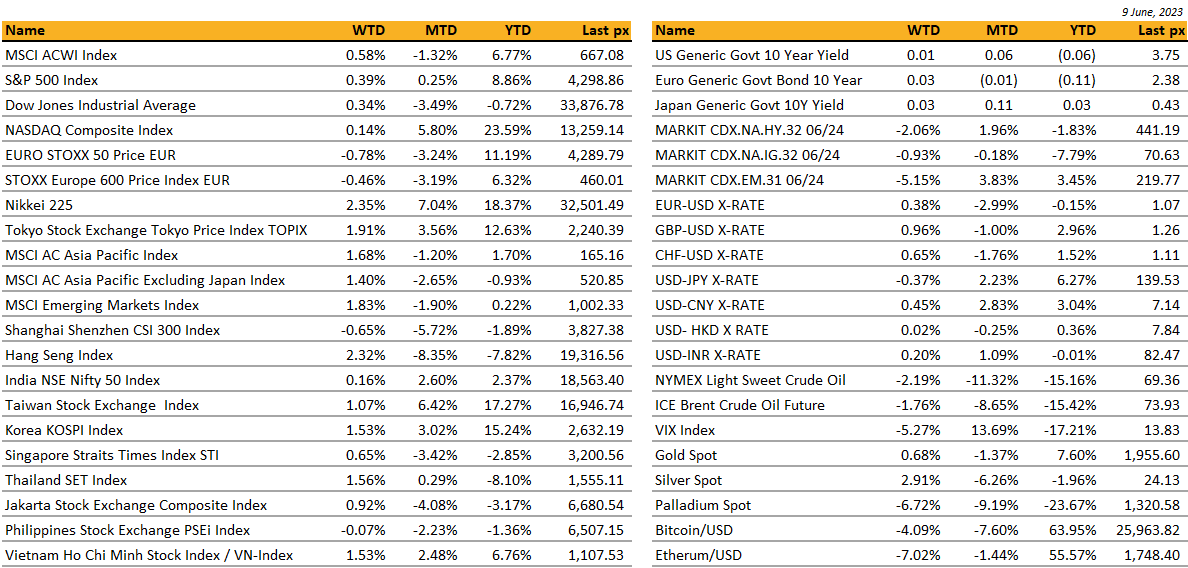Click the VIX Index MTD value
The height and width of the screenshot is (568, 1188).
pyautogui.click(x=994, y=430)
